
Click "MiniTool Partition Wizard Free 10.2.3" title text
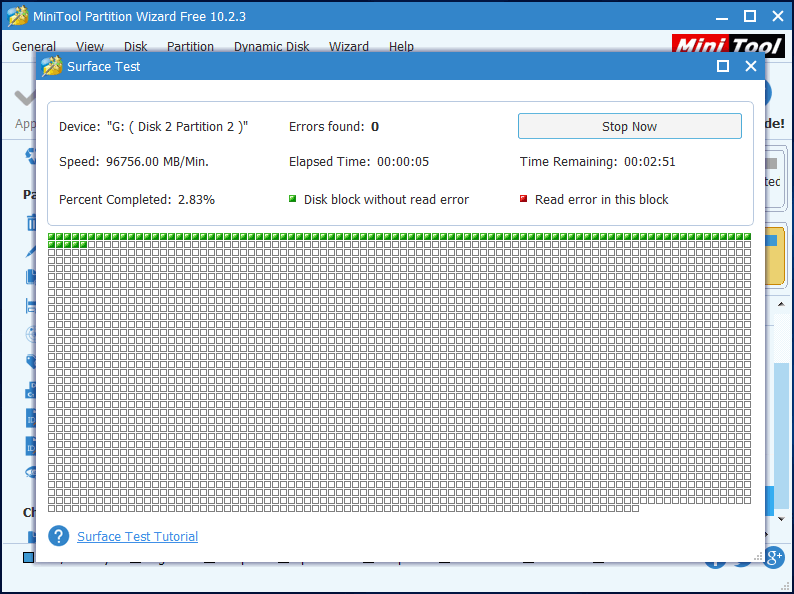click(x=139, y=17)
